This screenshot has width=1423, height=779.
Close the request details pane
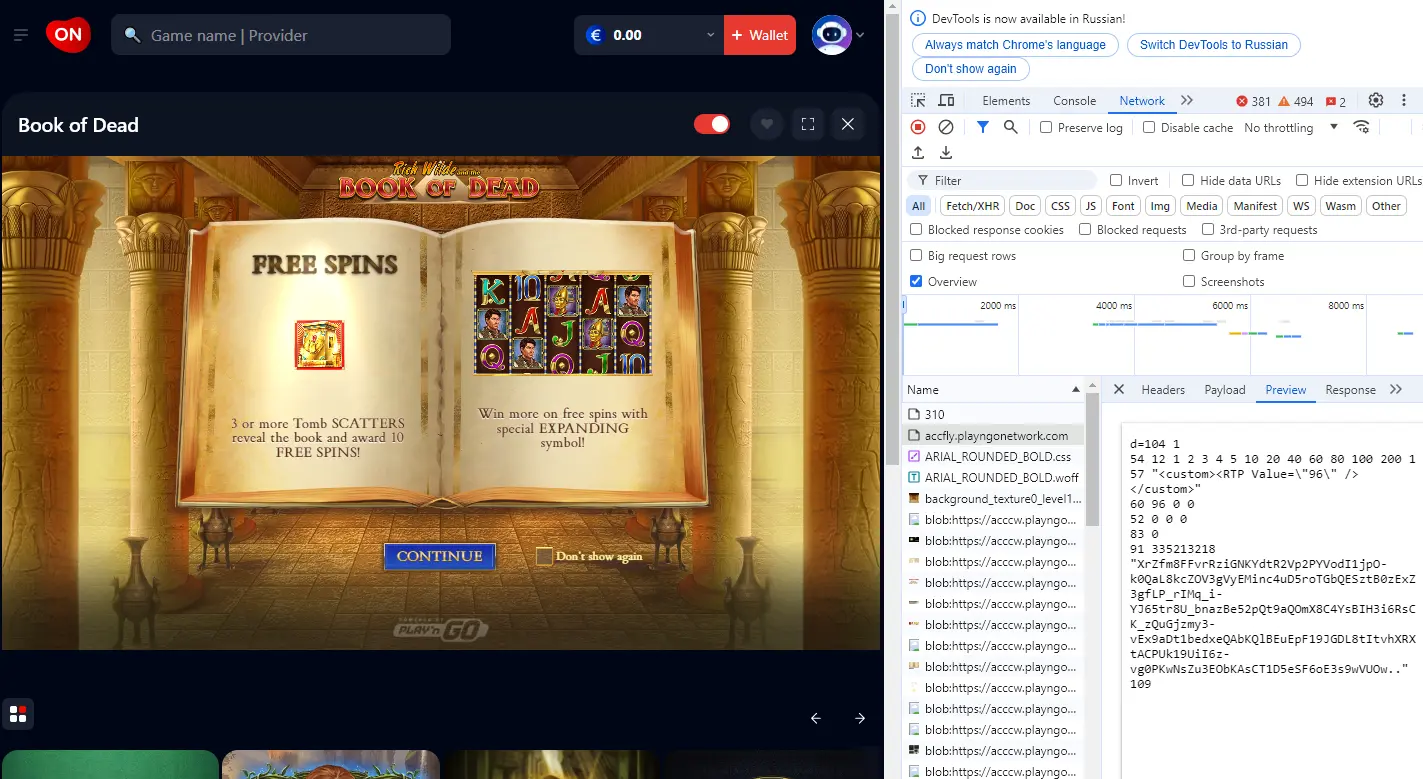(x=1119, y=389)
